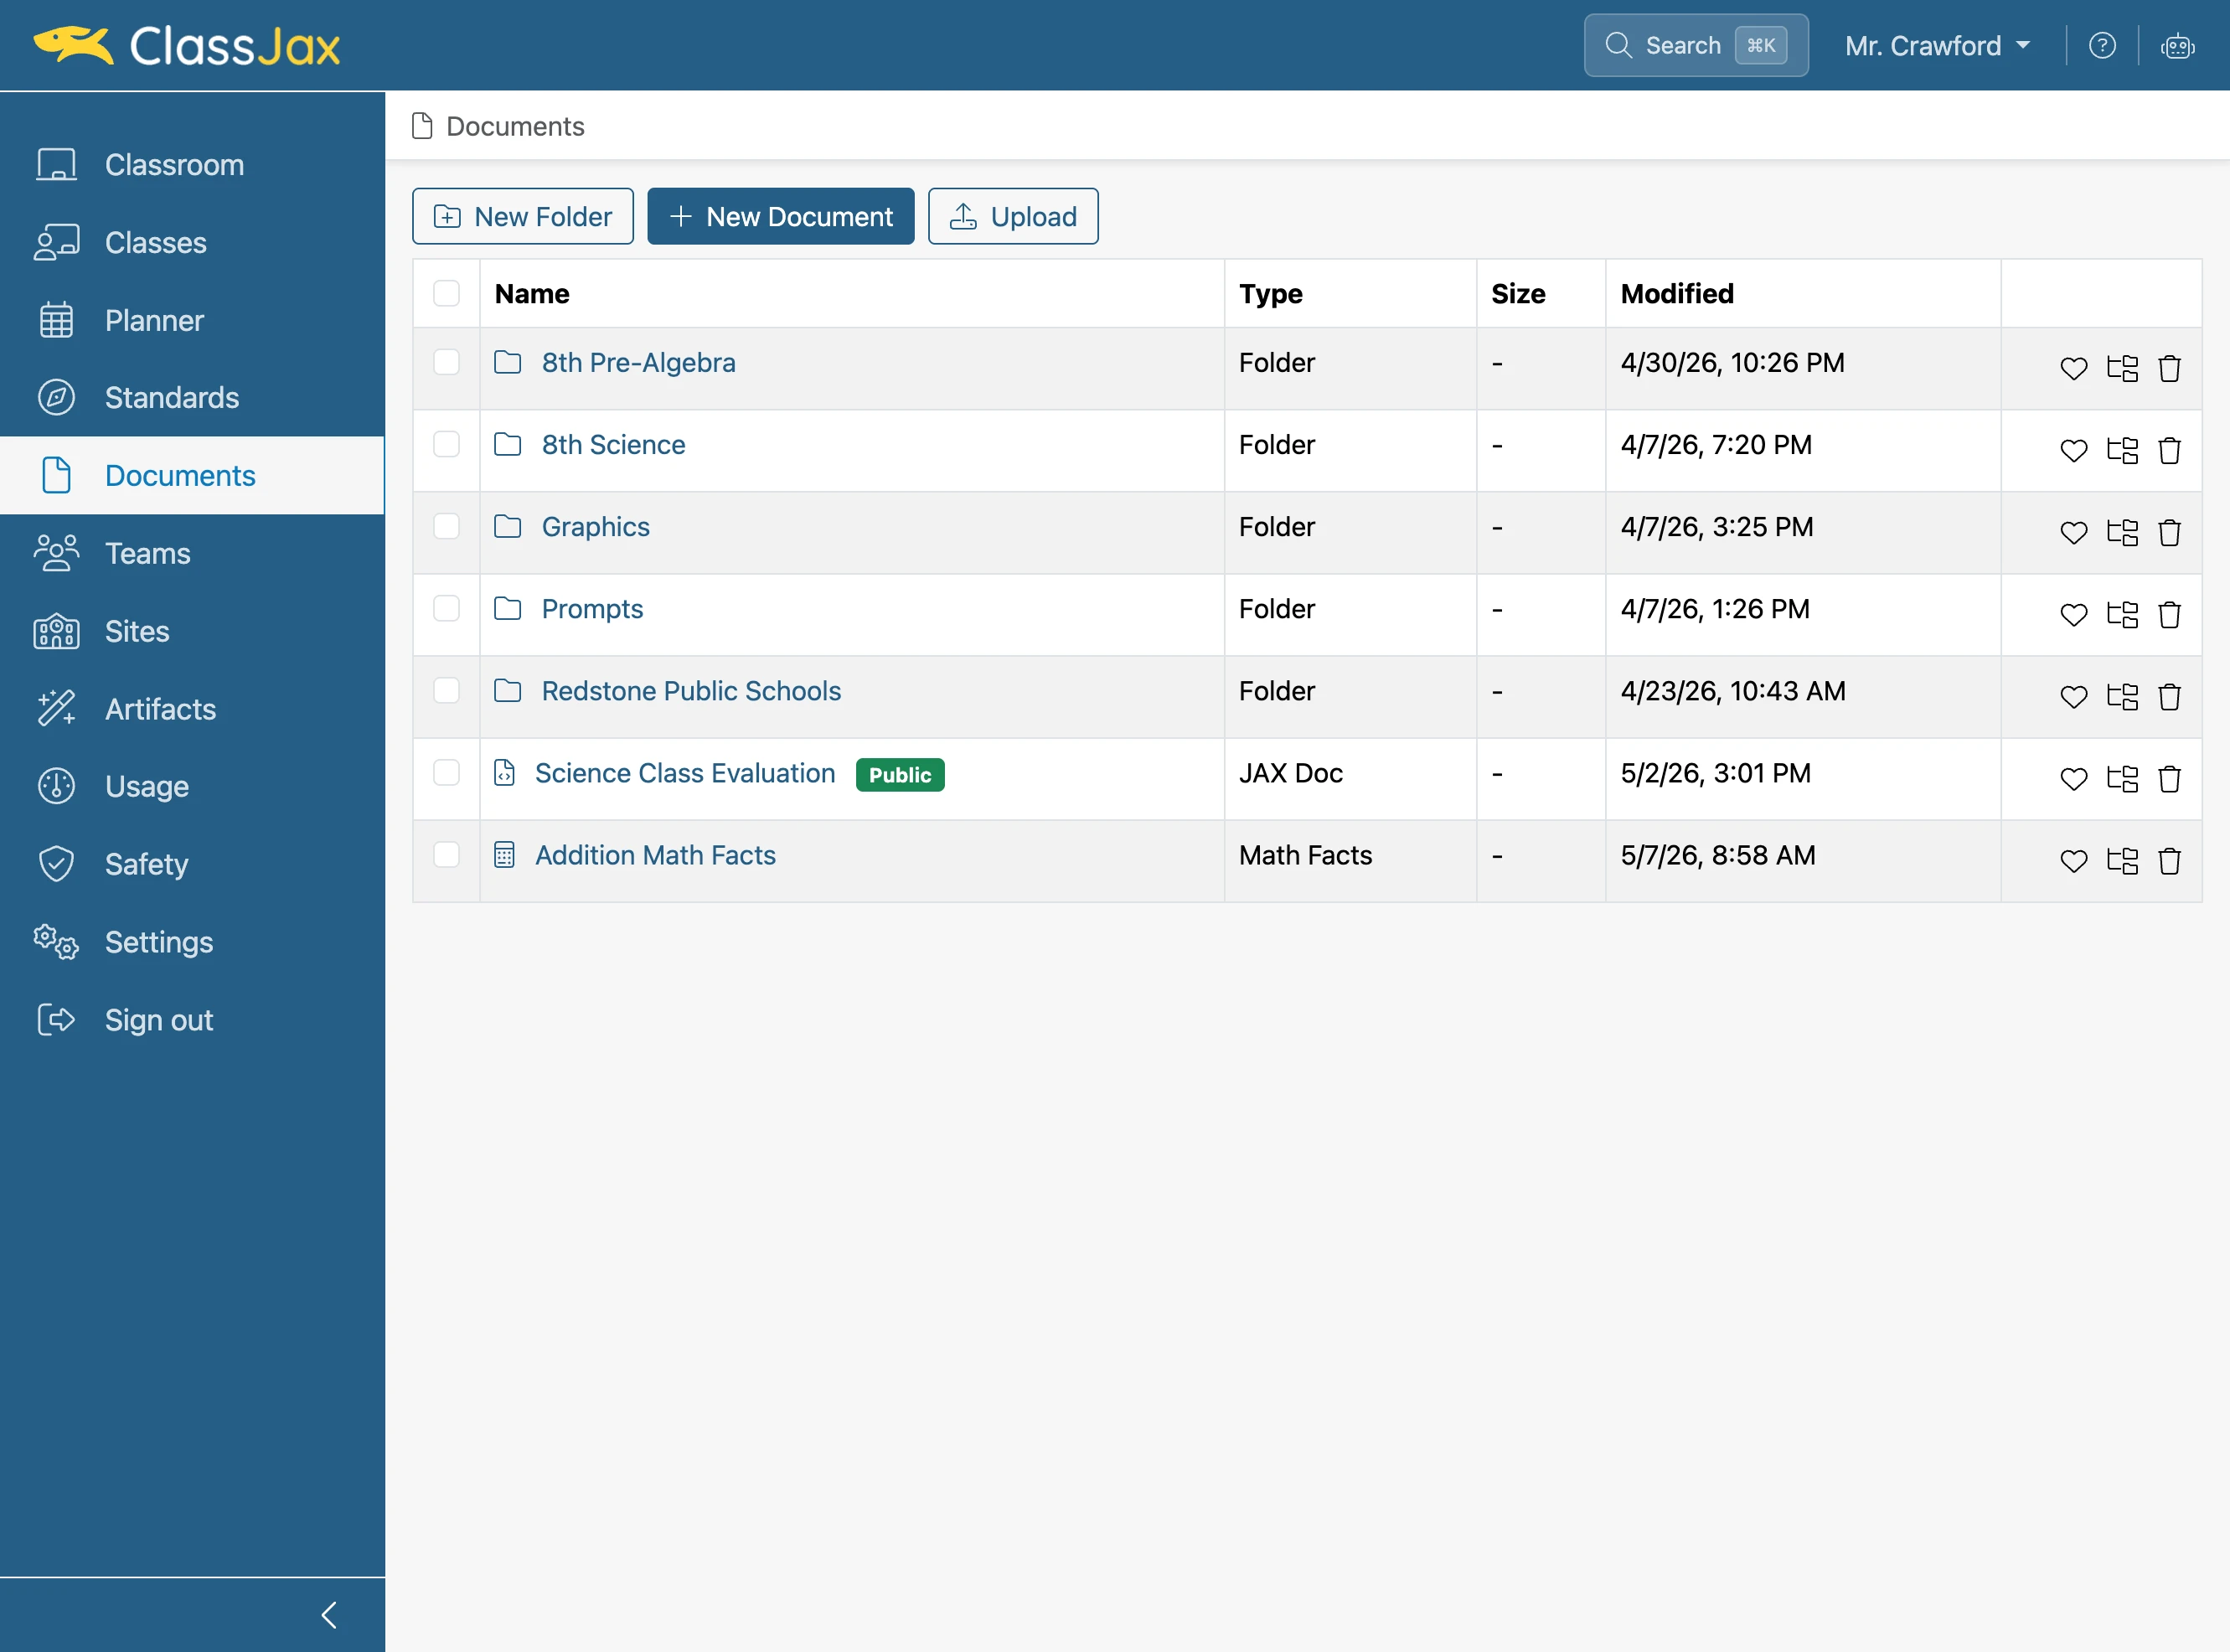2230x1652 pixels.
Task: Click the ClassJax fish logo
Action: click(x=73, y=45)
